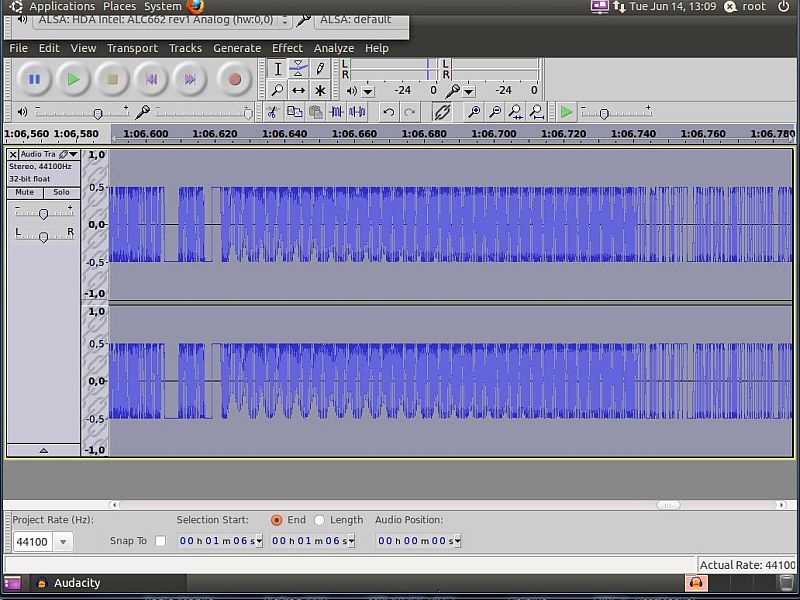The width and height of the screenshot is (800, 600).
Task: Open the Tracks menu
Action: 185,48
